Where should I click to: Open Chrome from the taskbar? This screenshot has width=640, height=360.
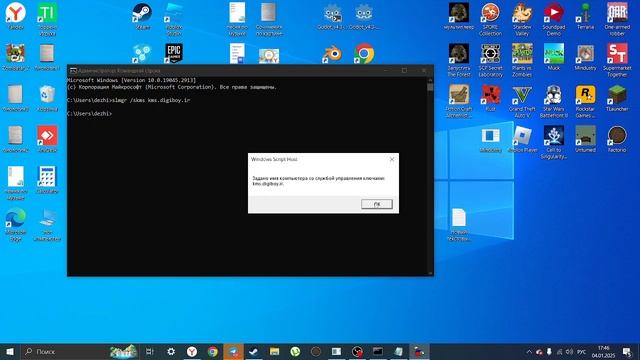tap(212, 351)
